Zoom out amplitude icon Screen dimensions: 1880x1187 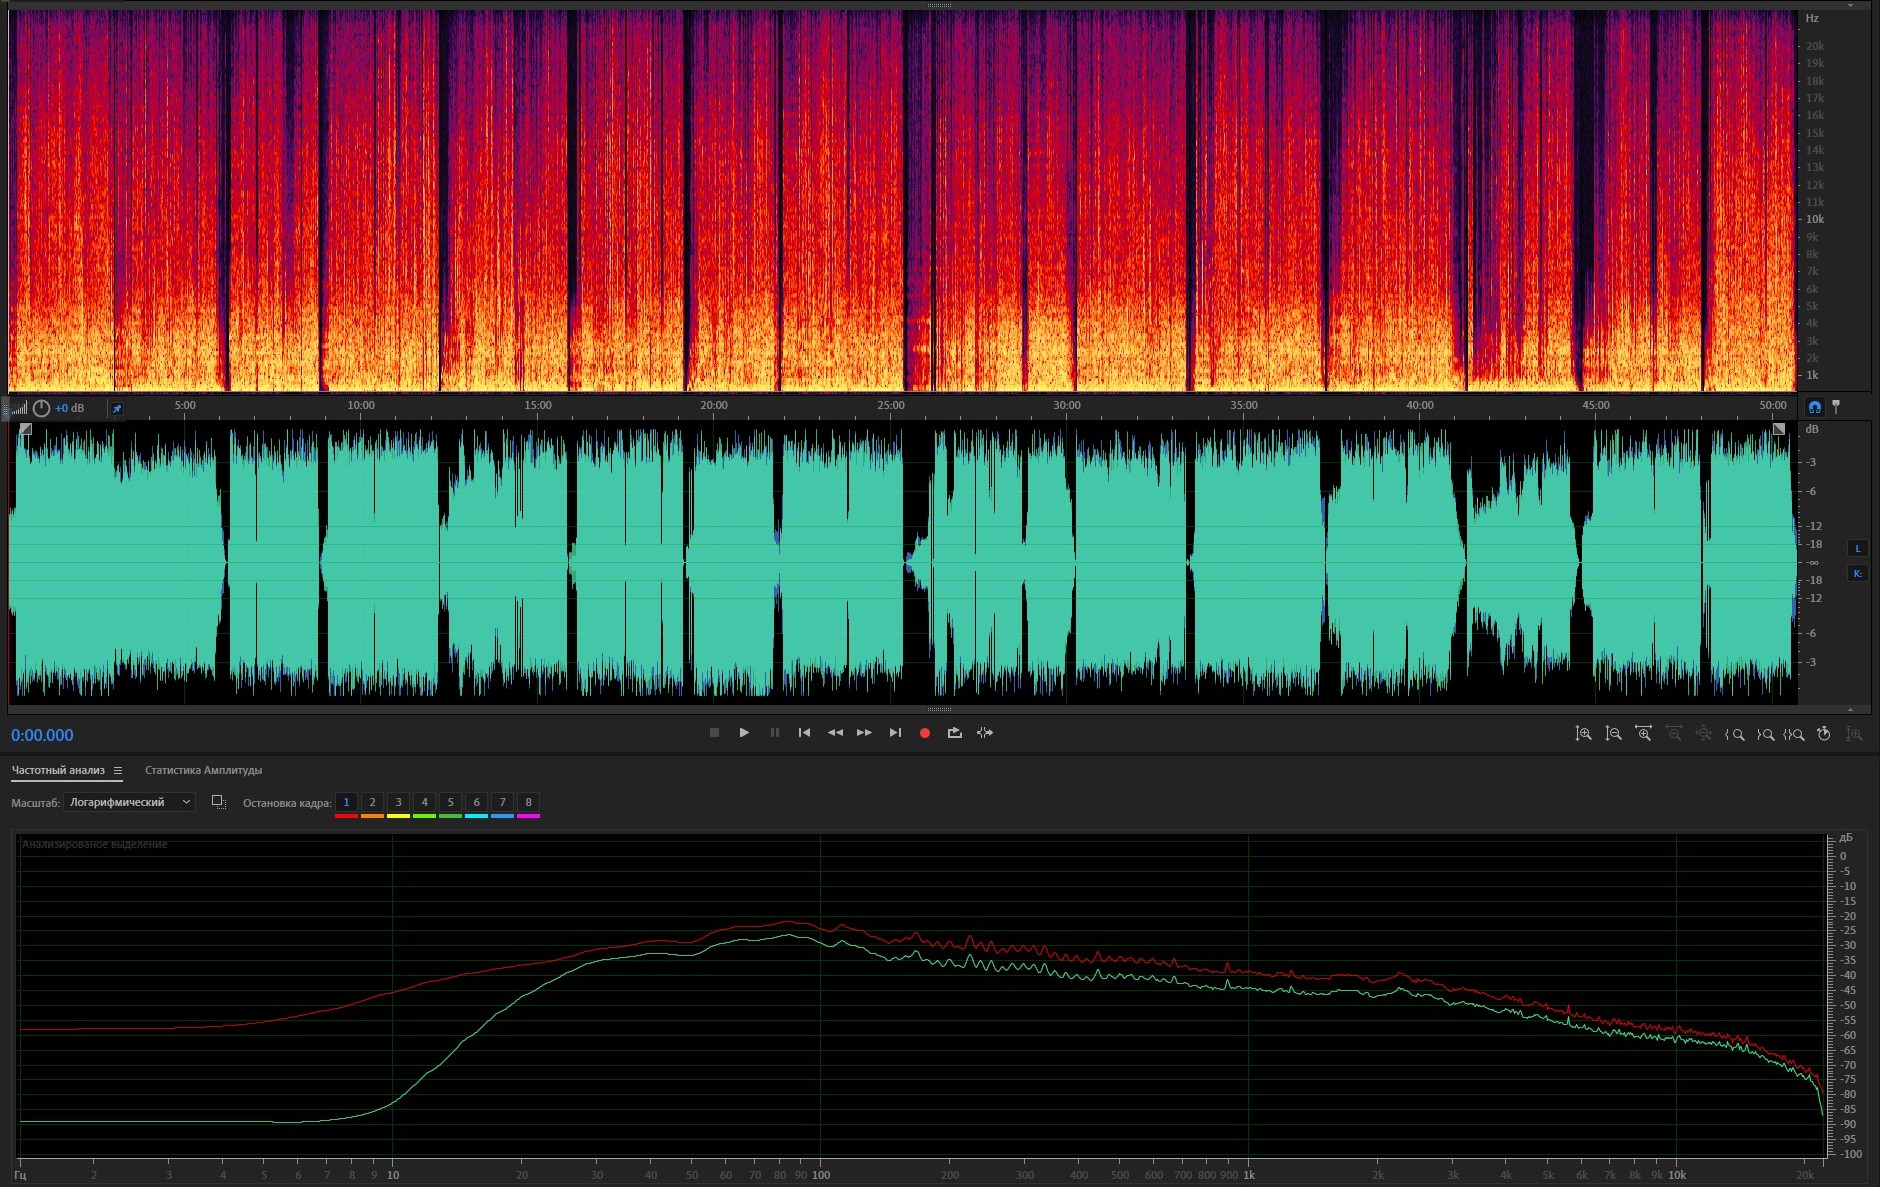pyautogui.click(x=1613, y=734)
